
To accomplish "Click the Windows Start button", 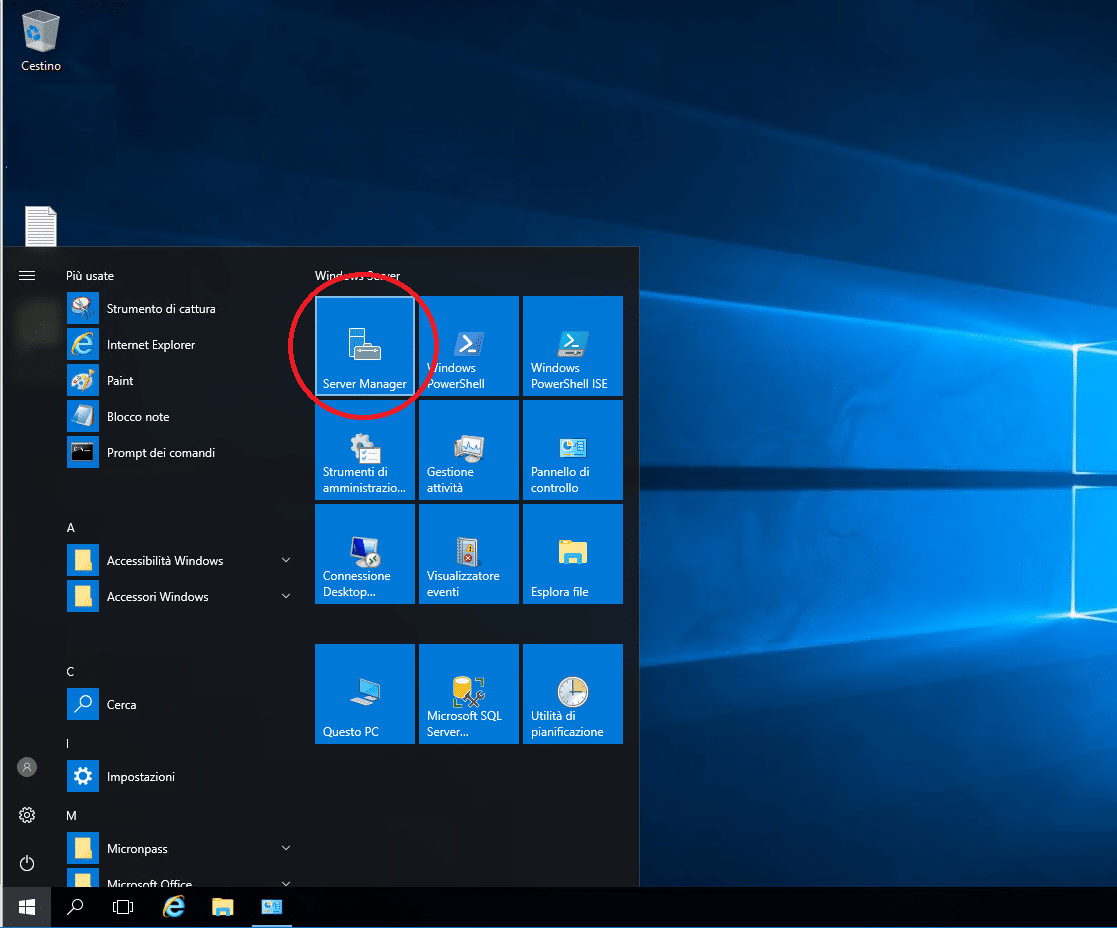I will pos(27,907).
